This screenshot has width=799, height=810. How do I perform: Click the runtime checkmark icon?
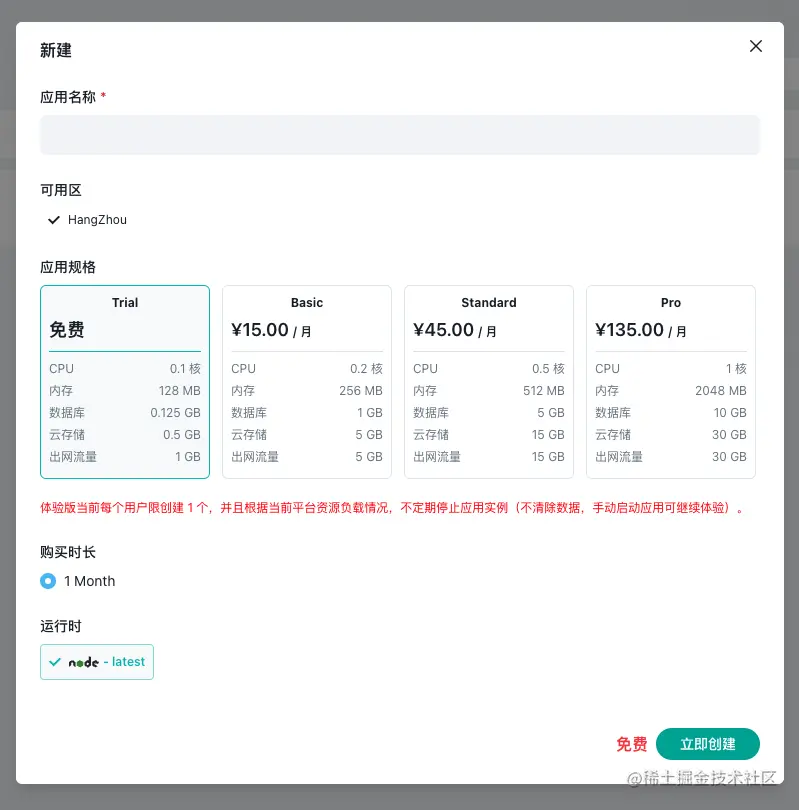[x=55, y=662]
